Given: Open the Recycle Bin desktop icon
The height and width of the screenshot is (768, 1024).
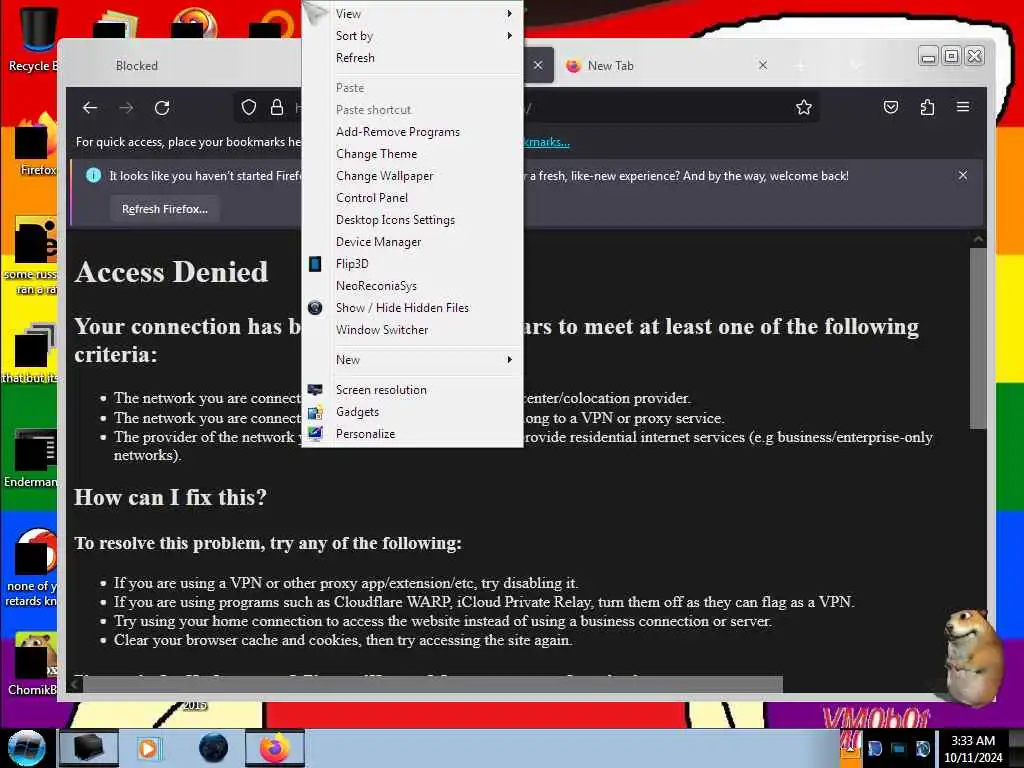Looking at the screenshot, I should (33, 38).
